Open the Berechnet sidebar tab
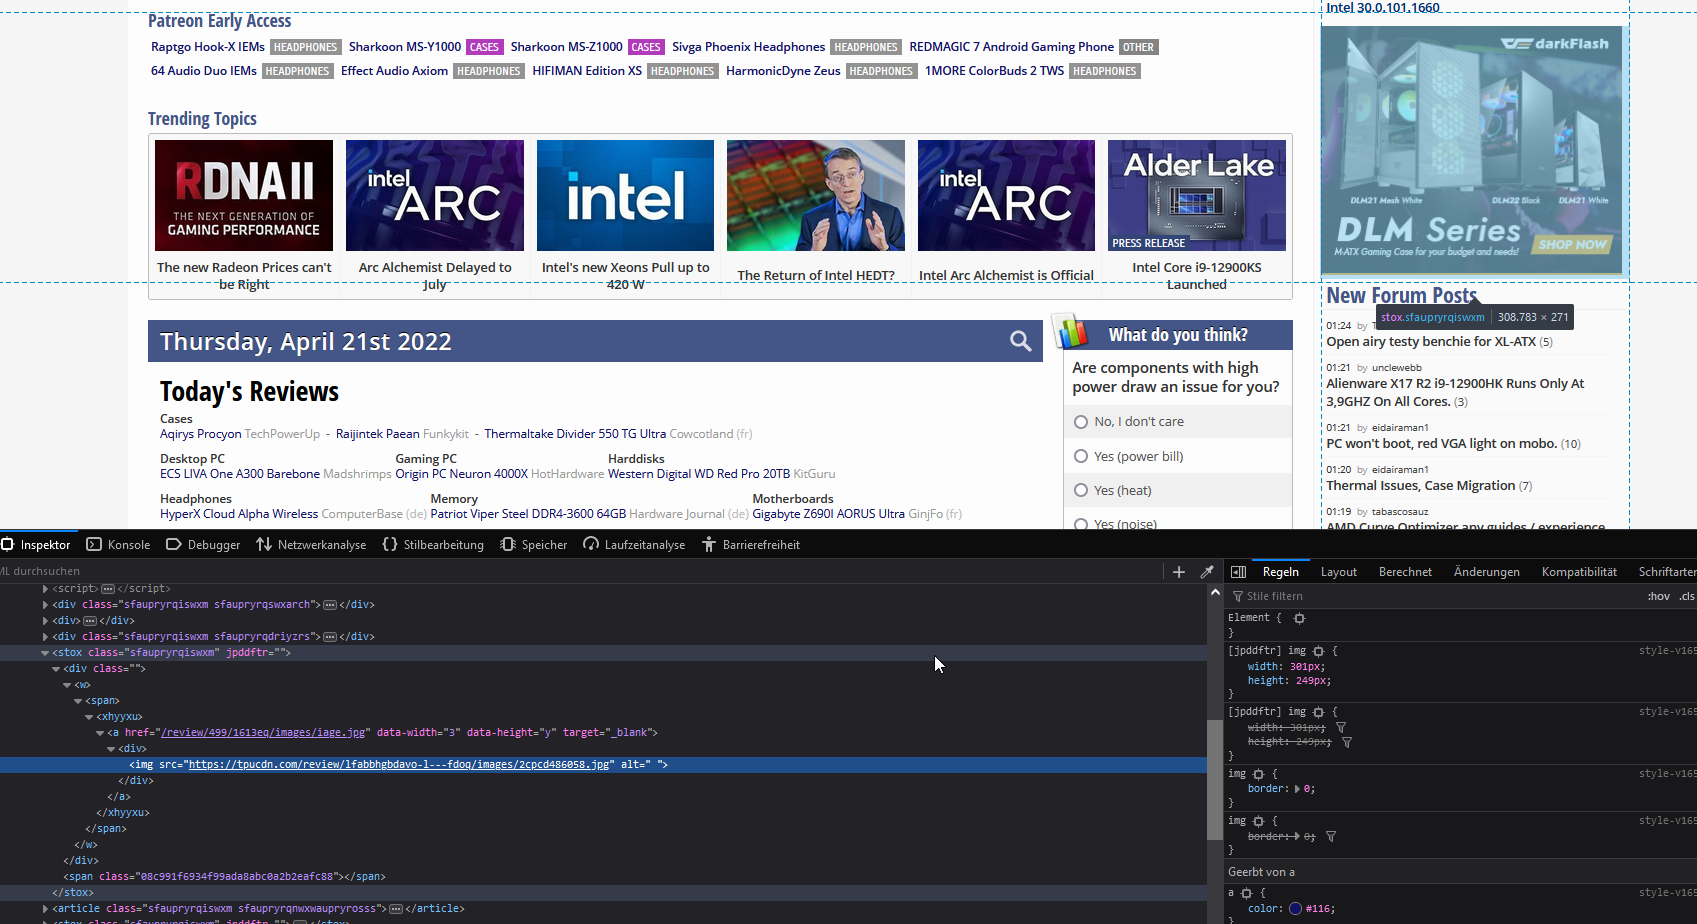 1405,572
